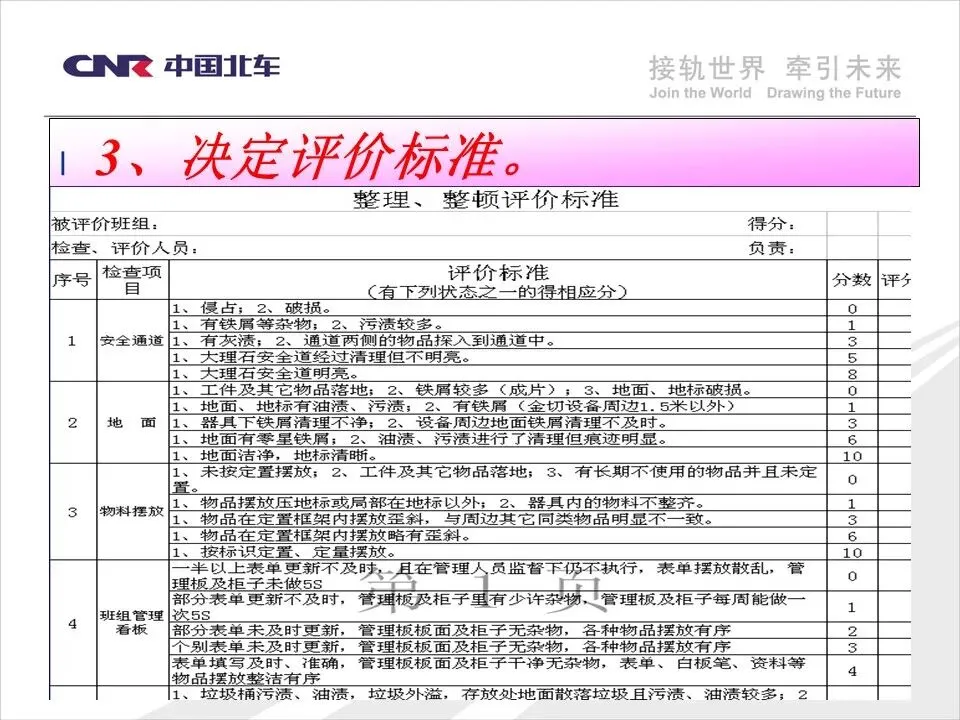The image size is (960, 720).
Task: Click the row 地面有零星铁屑
Action: (498, 439)
